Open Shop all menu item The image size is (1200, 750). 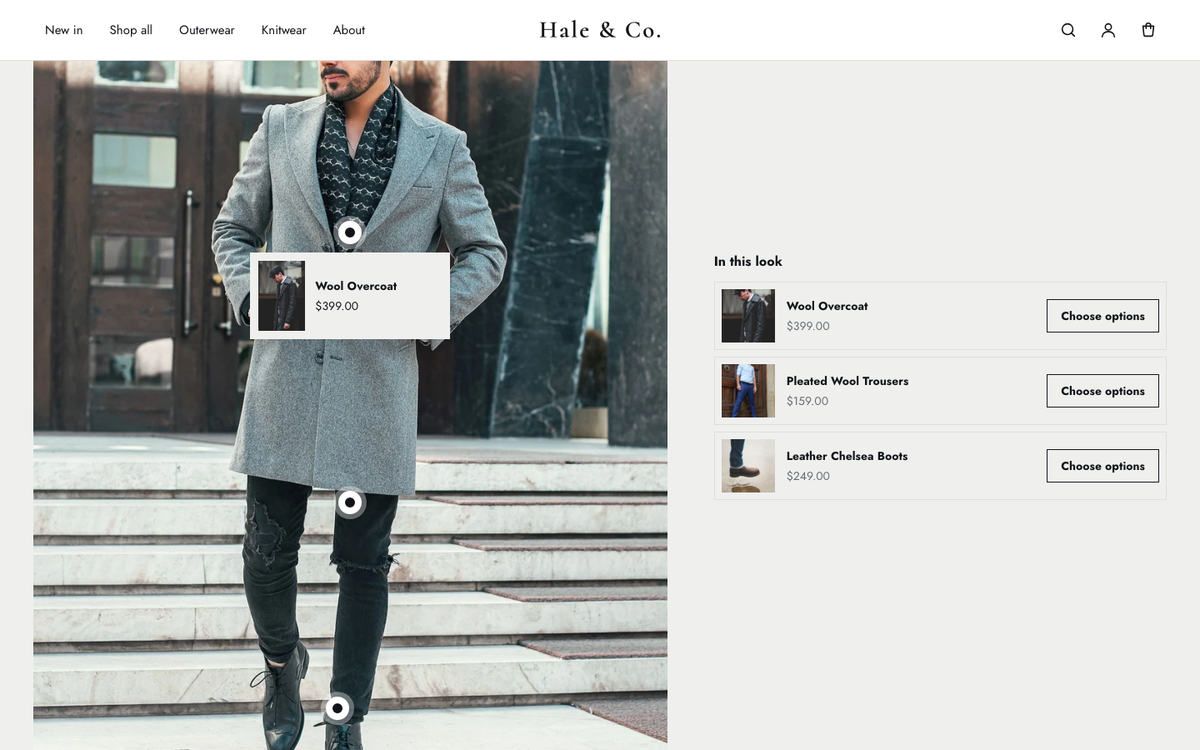coord(131,30)
